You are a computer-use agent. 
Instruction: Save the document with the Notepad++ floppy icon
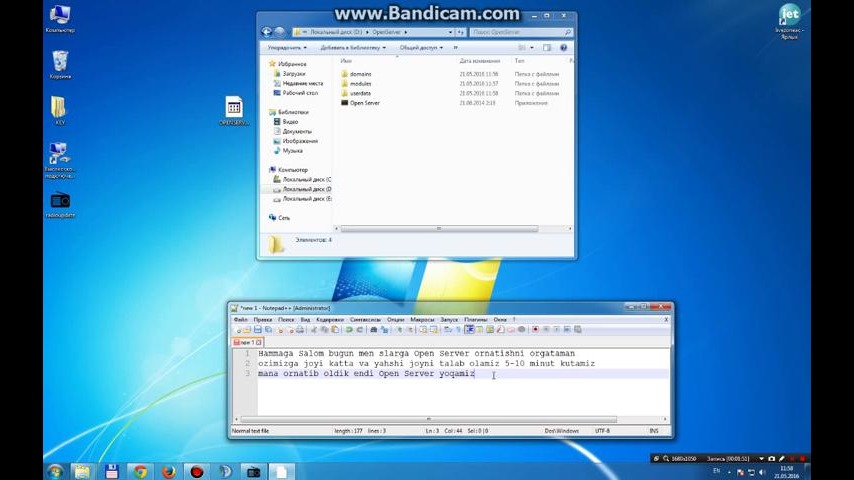pyautogui.click(x=258, y=330)
